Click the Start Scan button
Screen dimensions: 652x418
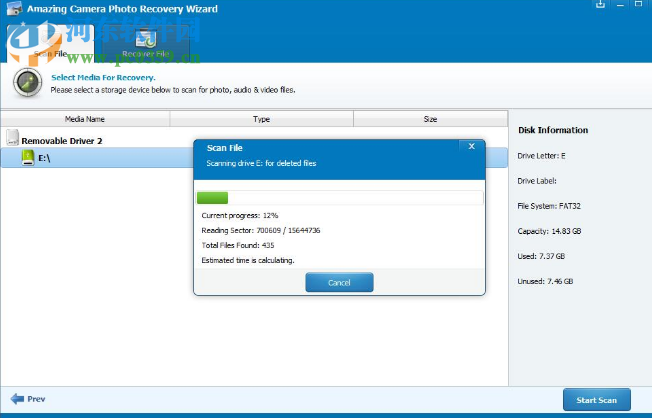point(597,400)
